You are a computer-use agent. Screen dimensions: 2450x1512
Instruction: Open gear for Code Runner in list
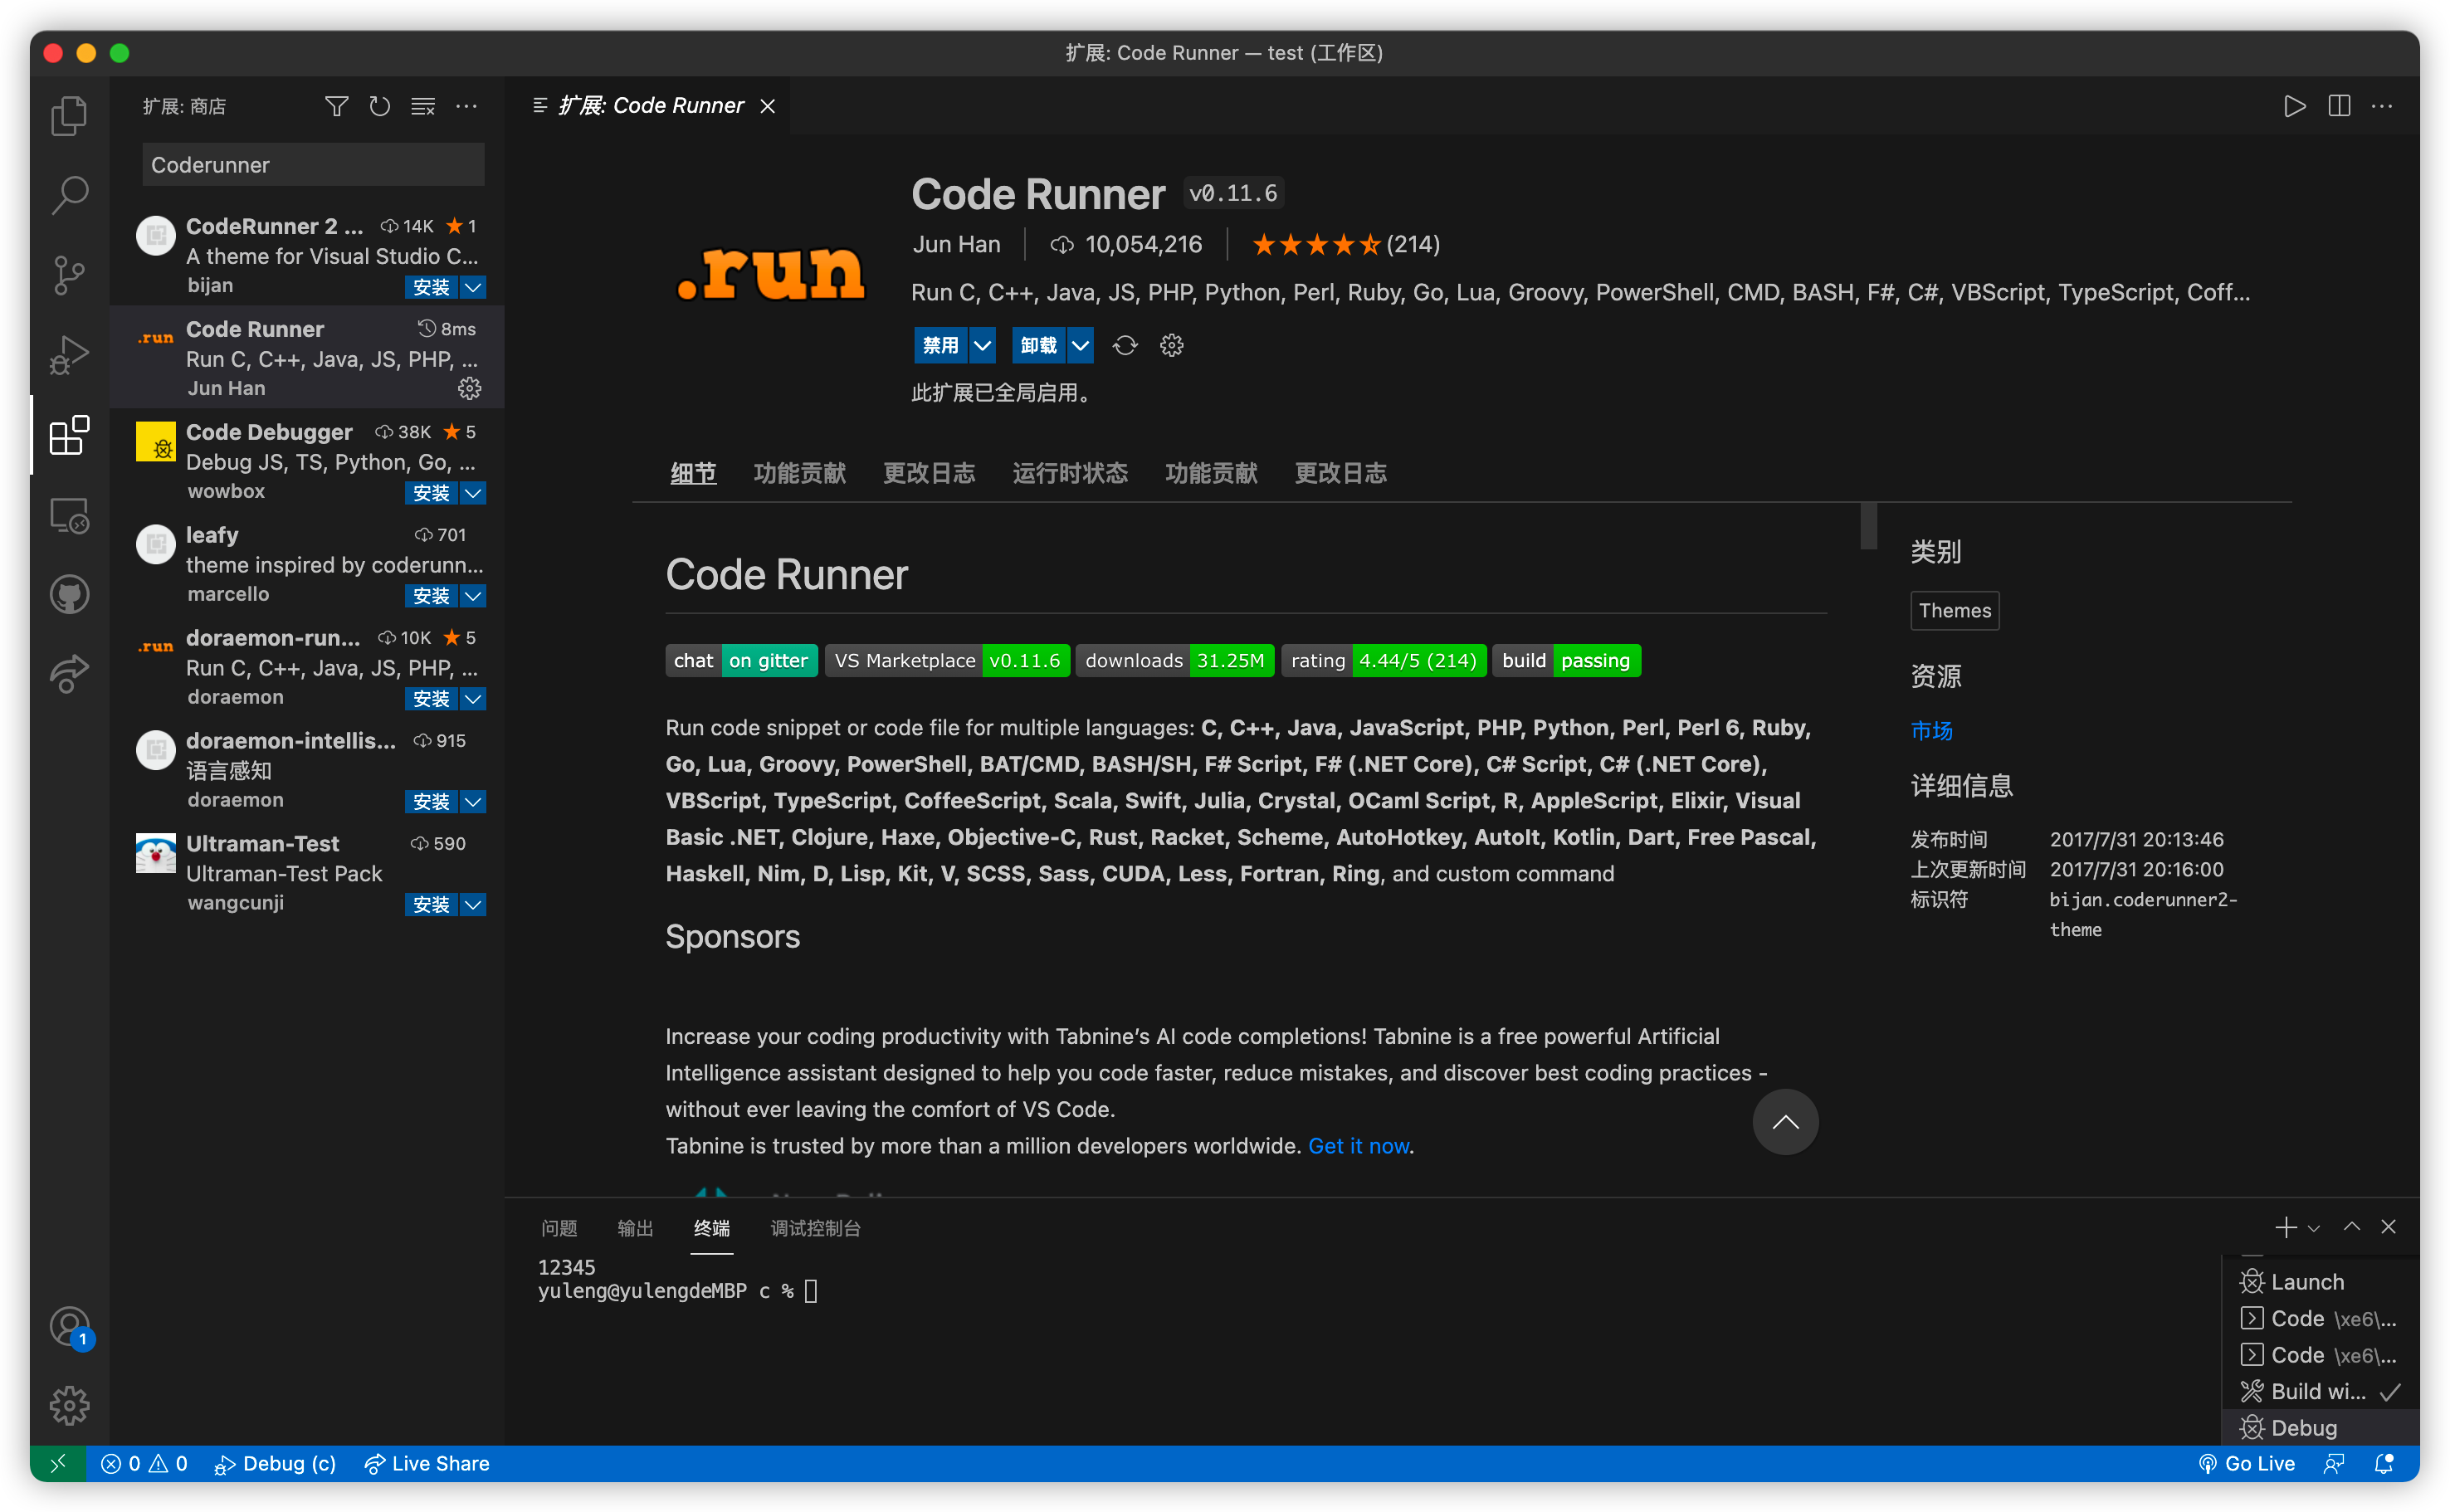[469, 388]
